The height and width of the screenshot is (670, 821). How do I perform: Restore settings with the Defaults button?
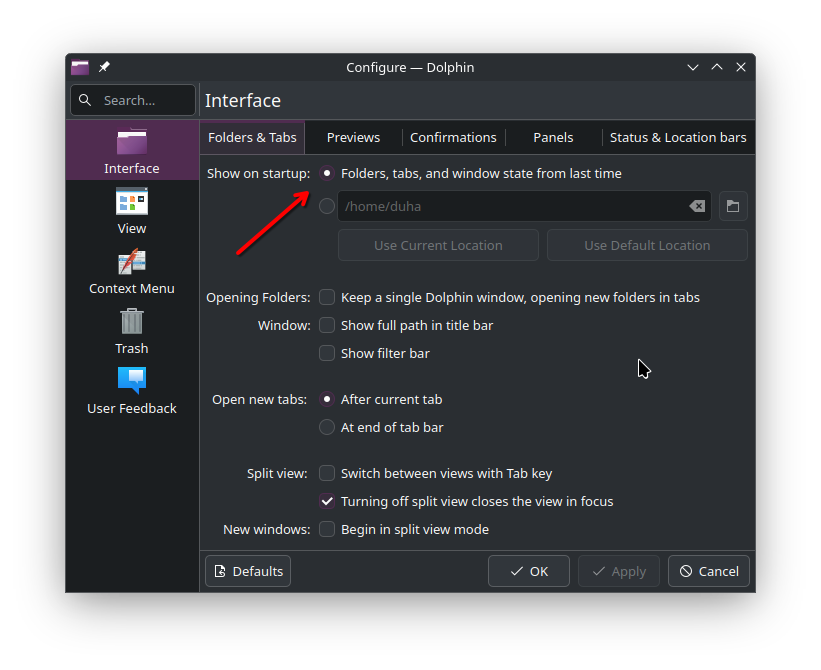click(248, 571)
